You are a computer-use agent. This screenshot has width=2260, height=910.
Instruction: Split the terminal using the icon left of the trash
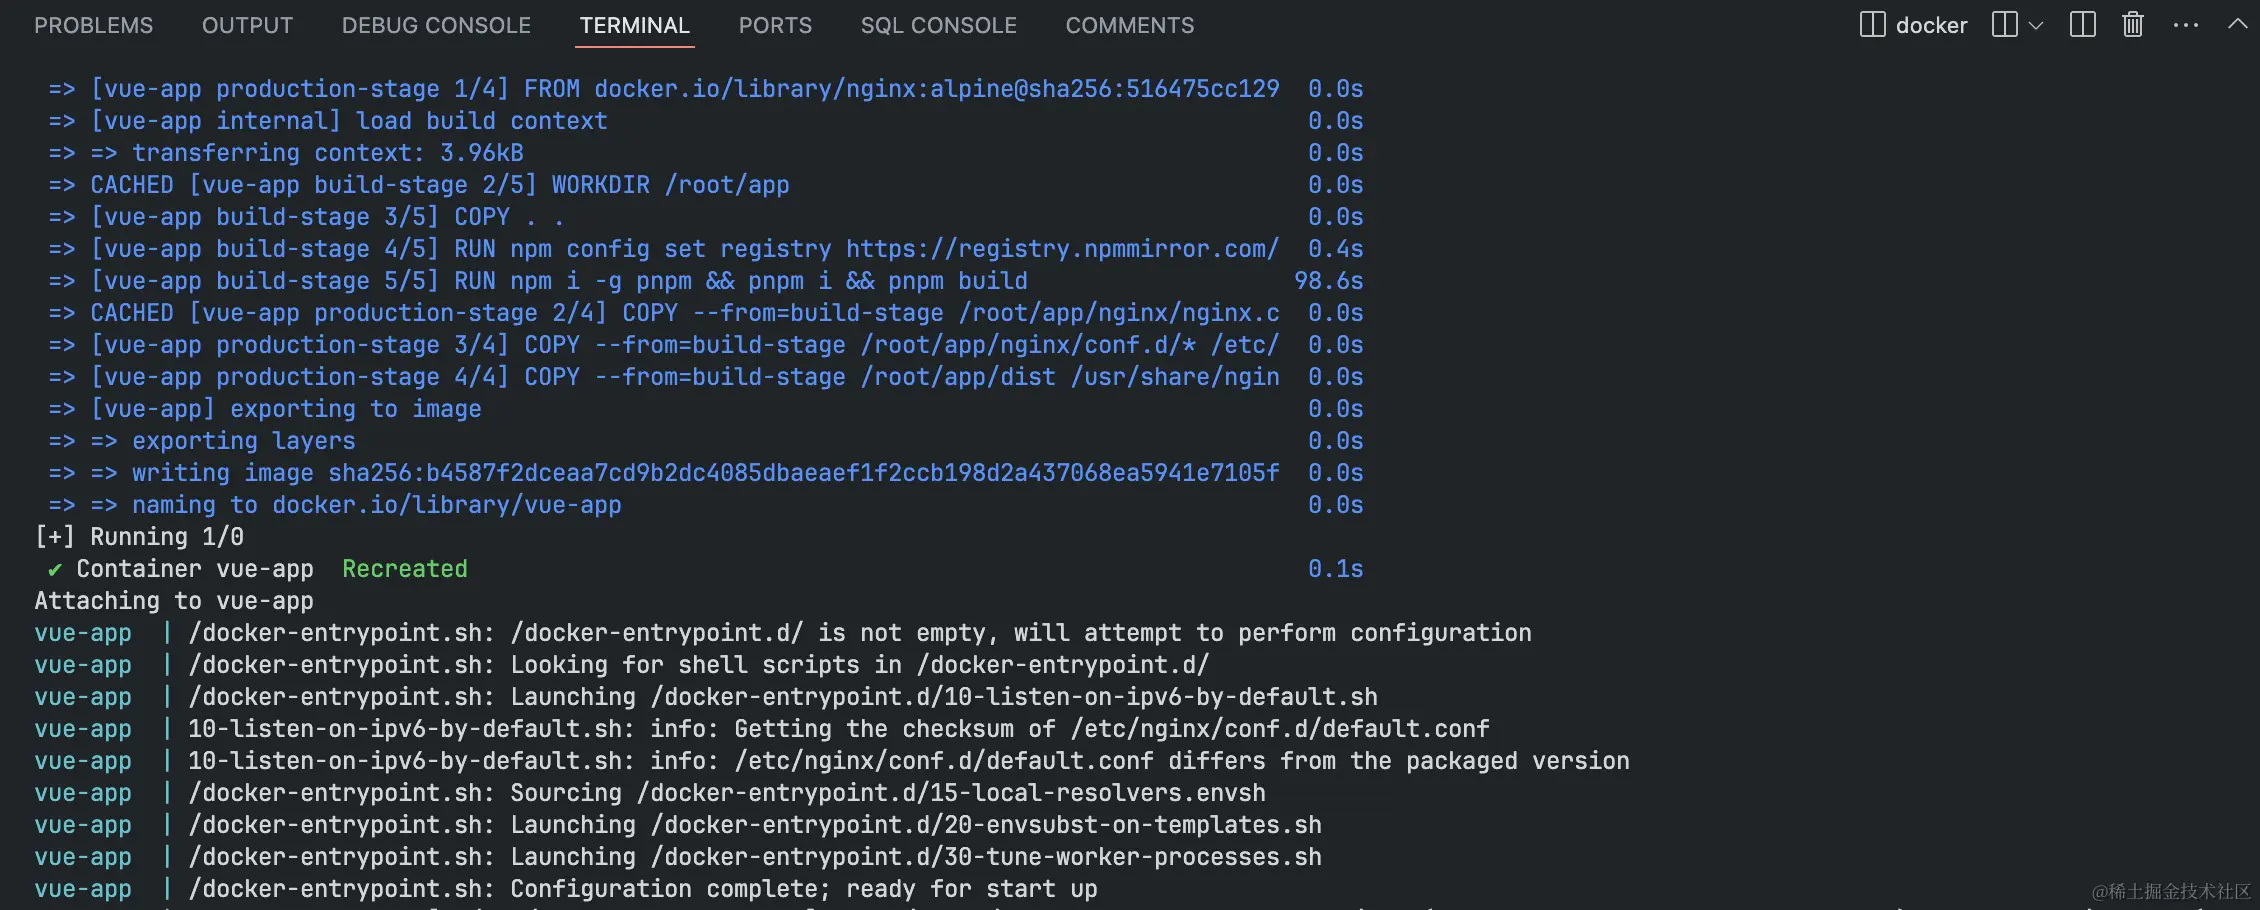(2083, 25)
